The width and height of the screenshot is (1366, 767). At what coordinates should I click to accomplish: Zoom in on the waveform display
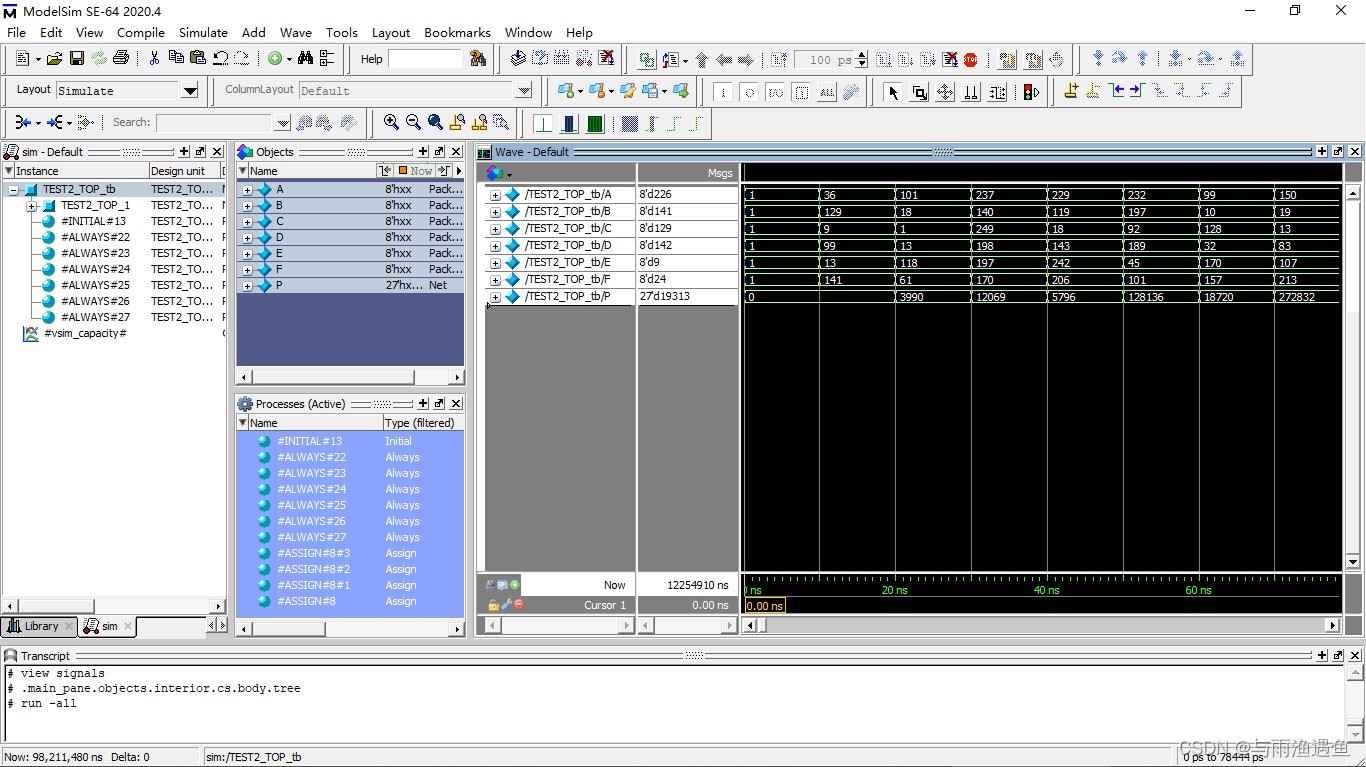click(390, 122)
